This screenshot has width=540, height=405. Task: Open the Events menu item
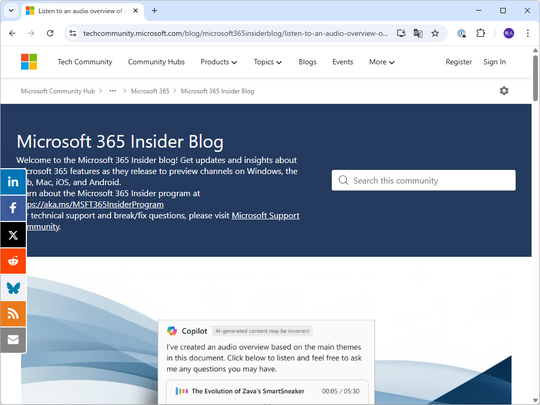[343, 62]
